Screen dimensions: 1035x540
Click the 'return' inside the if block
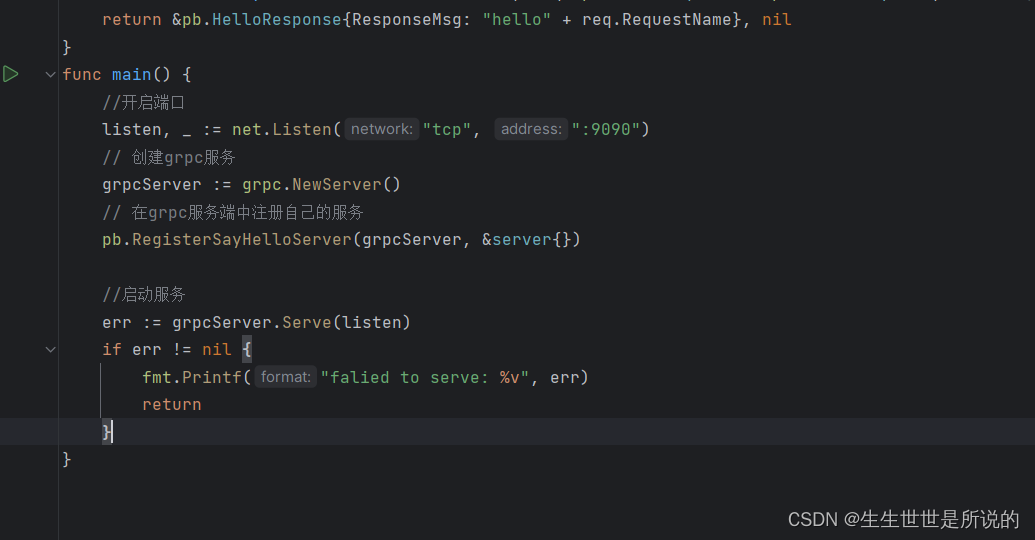click(172, 405)
